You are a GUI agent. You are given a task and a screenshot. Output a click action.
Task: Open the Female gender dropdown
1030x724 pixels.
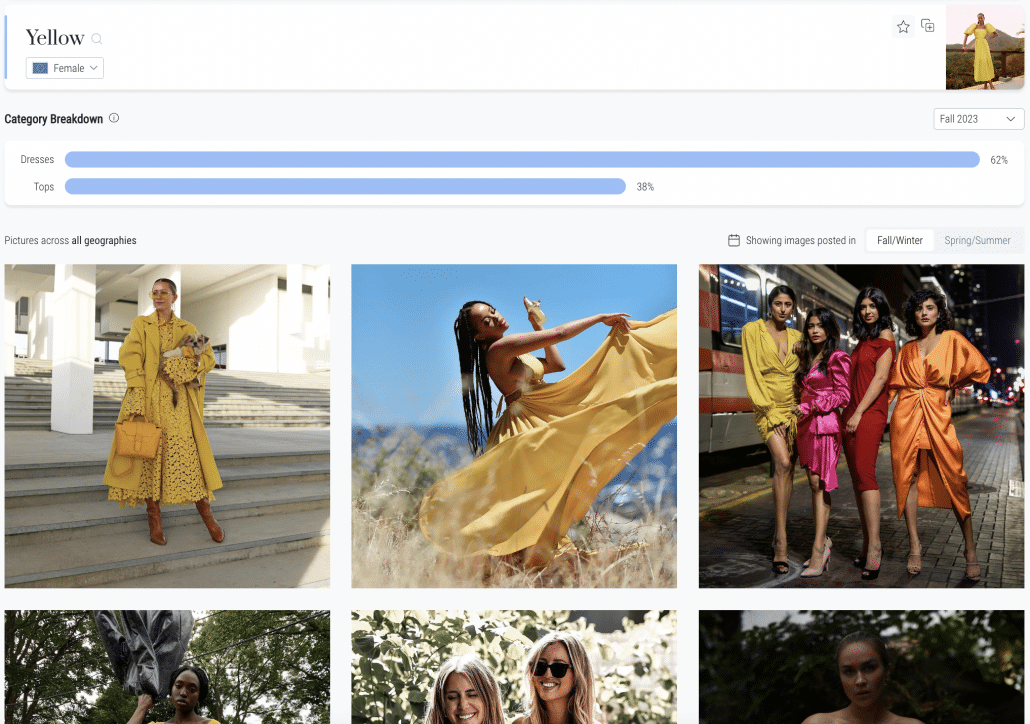(x=64, y=68)
